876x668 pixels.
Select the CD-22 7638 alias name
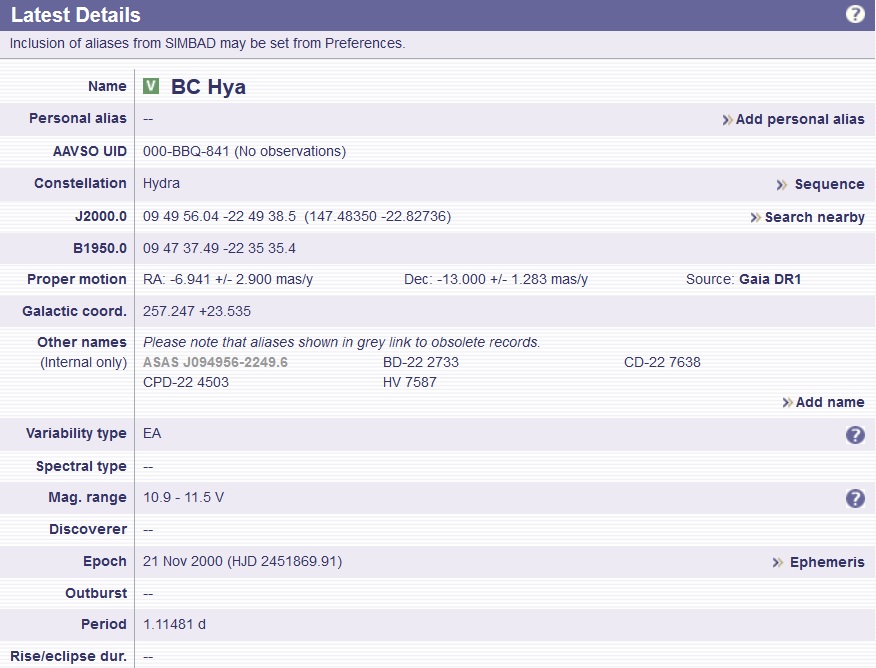662,362
